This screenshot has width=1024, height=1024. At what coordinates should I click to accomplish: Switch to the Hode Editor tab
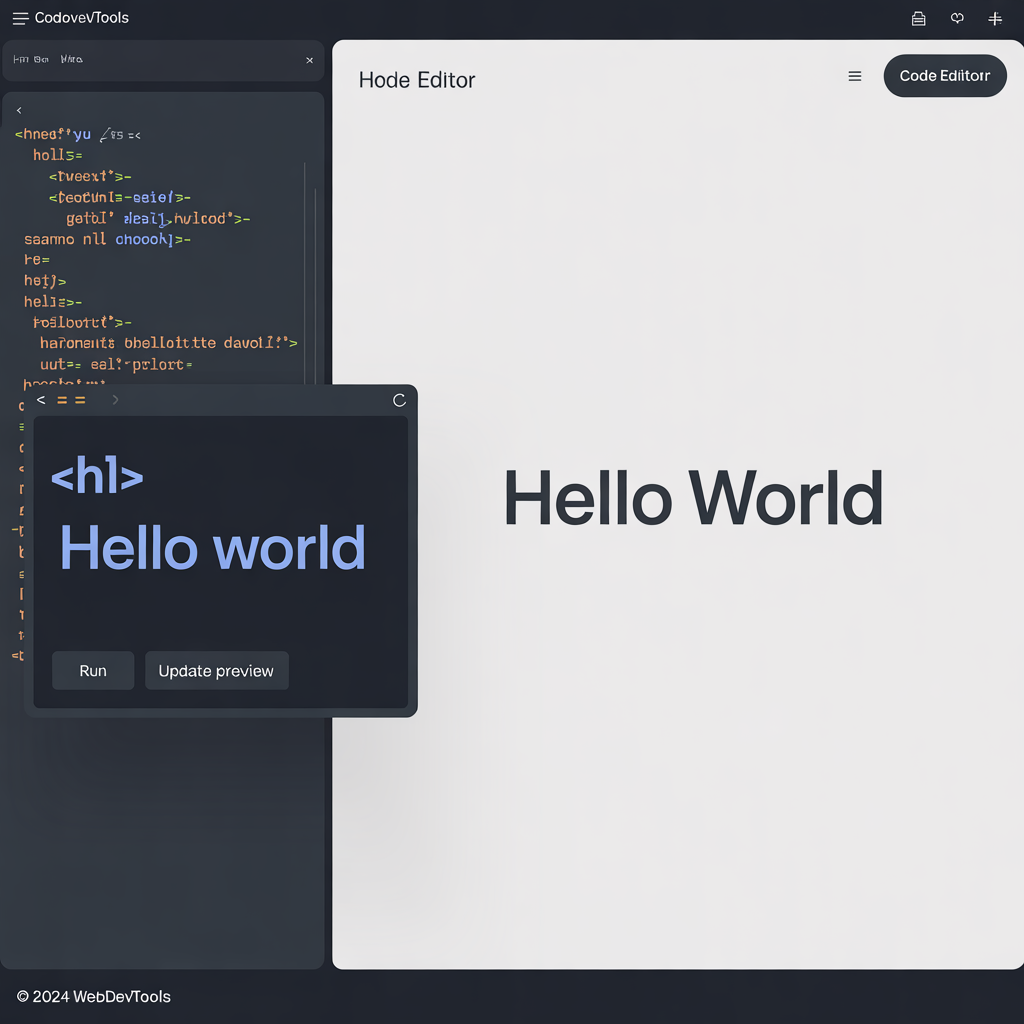(x=417, y=80)
